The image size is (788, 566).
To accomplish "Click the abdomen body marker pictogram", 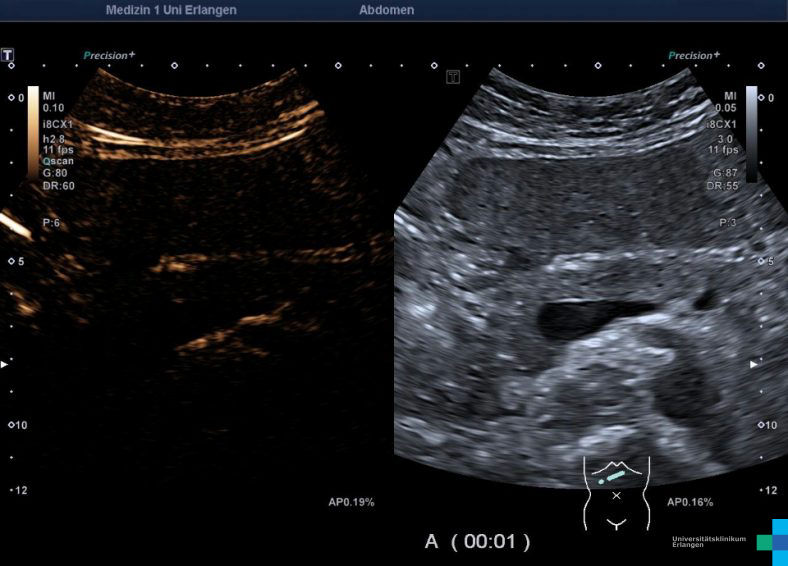I will pos(616,492).
